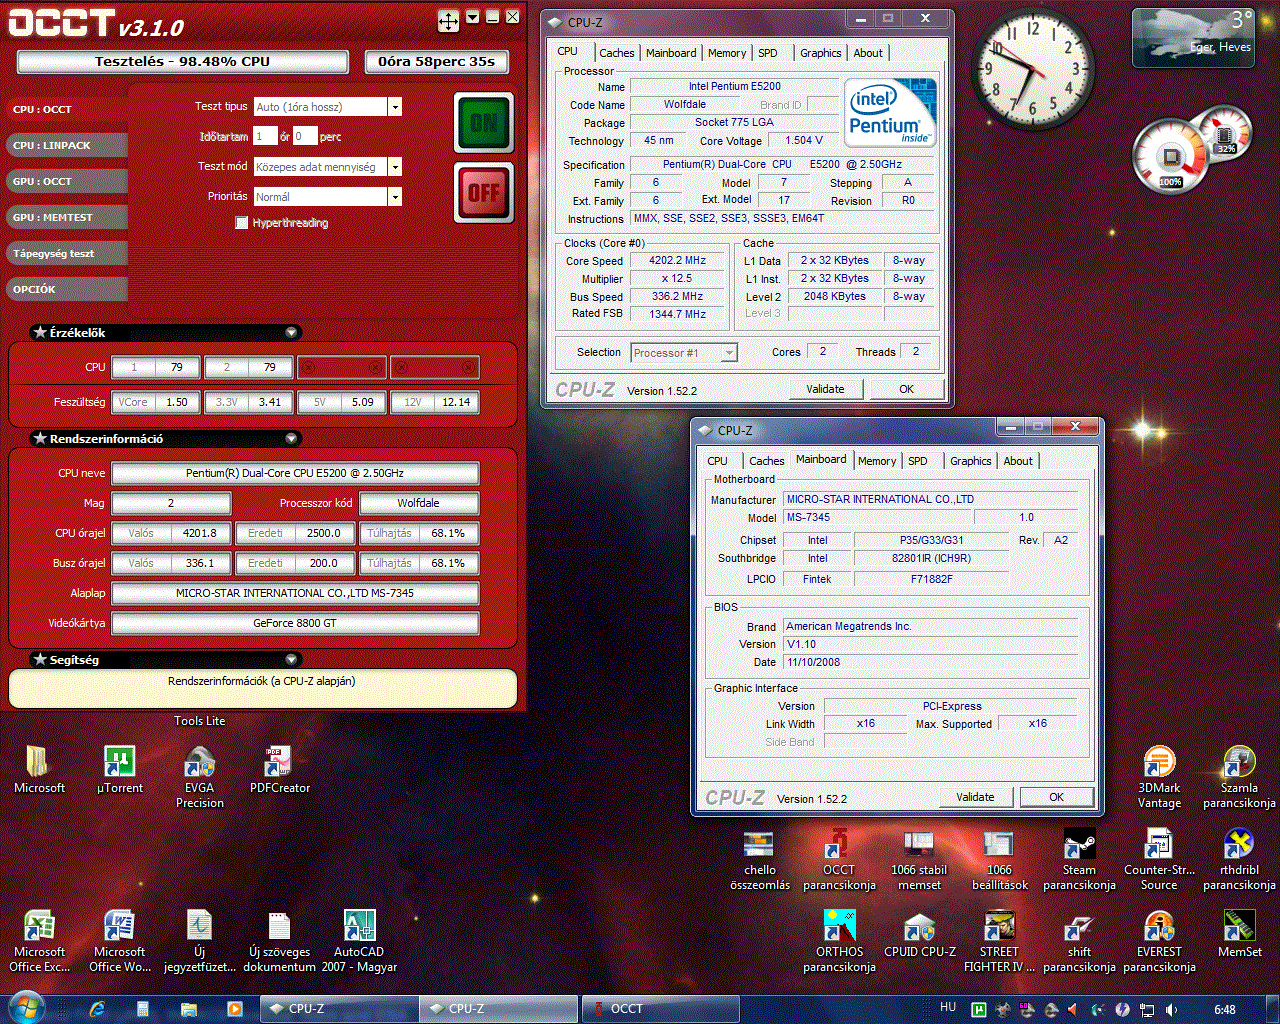Open the Prioritás dropdown

pos(395,197)
